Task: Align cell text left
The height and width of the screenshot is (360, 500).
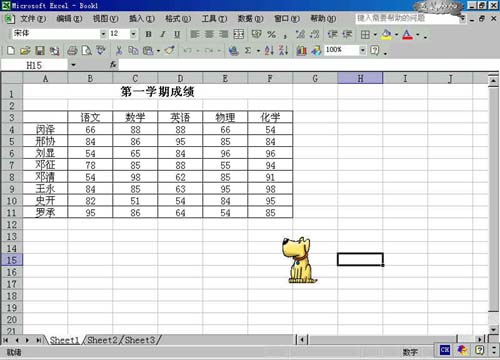Action: click(195, 34)
